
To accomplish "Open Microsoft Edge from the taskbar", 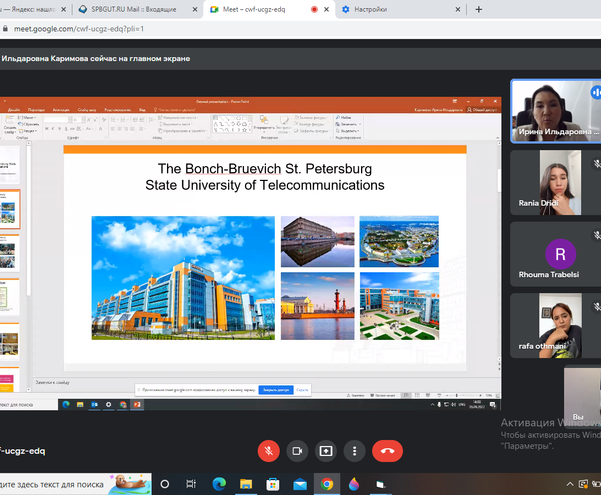I will click(x=221, y=485).
